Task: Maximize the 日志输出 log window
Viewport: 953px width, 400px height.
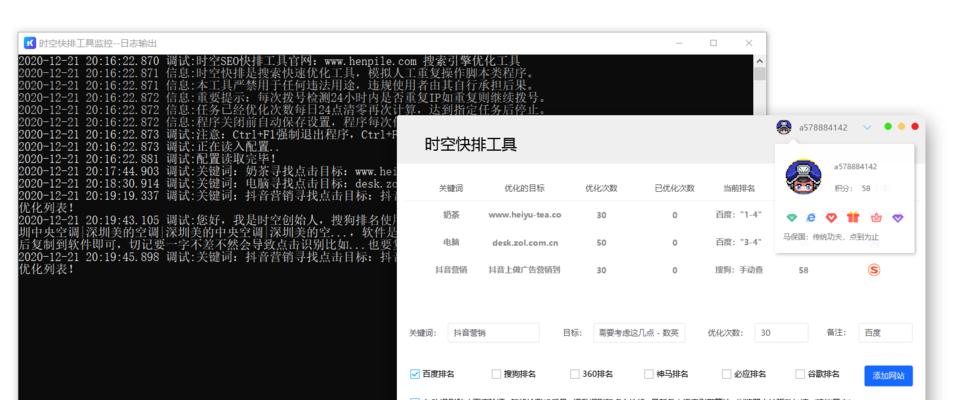Action: (x=714, y=43)
